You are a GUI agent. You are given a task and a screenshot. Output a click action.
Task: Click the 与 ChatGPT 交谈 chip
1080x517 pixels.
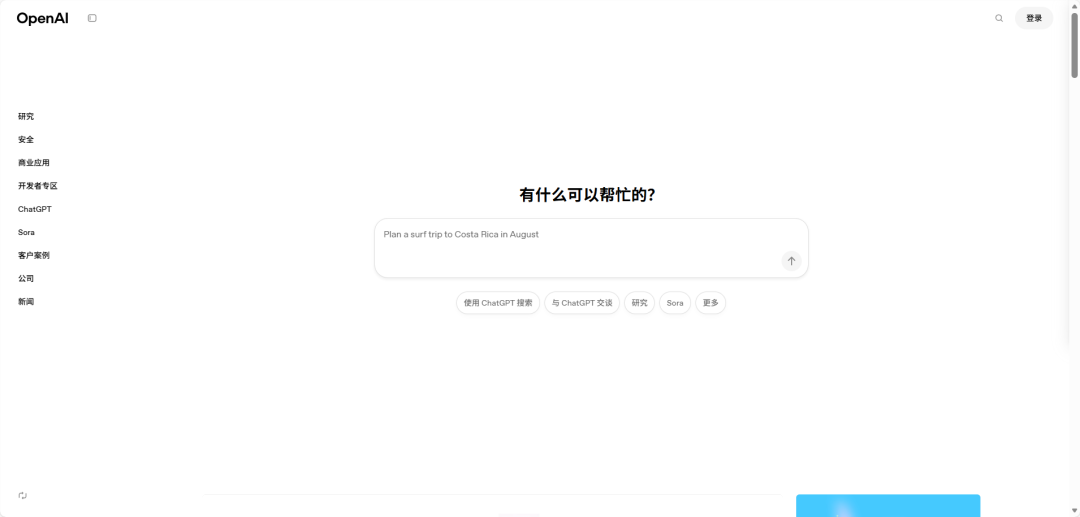point(582,303)
